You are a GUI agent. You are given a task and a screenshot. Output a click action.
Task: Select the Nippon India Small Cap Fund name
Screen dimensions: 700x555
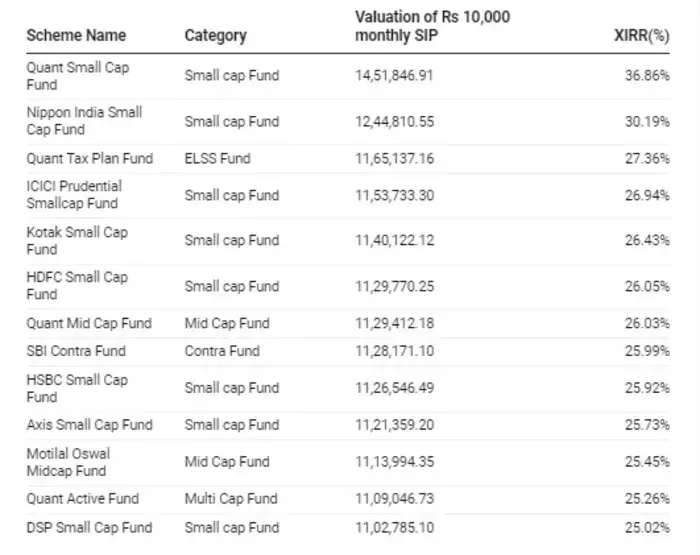point(84,121)
